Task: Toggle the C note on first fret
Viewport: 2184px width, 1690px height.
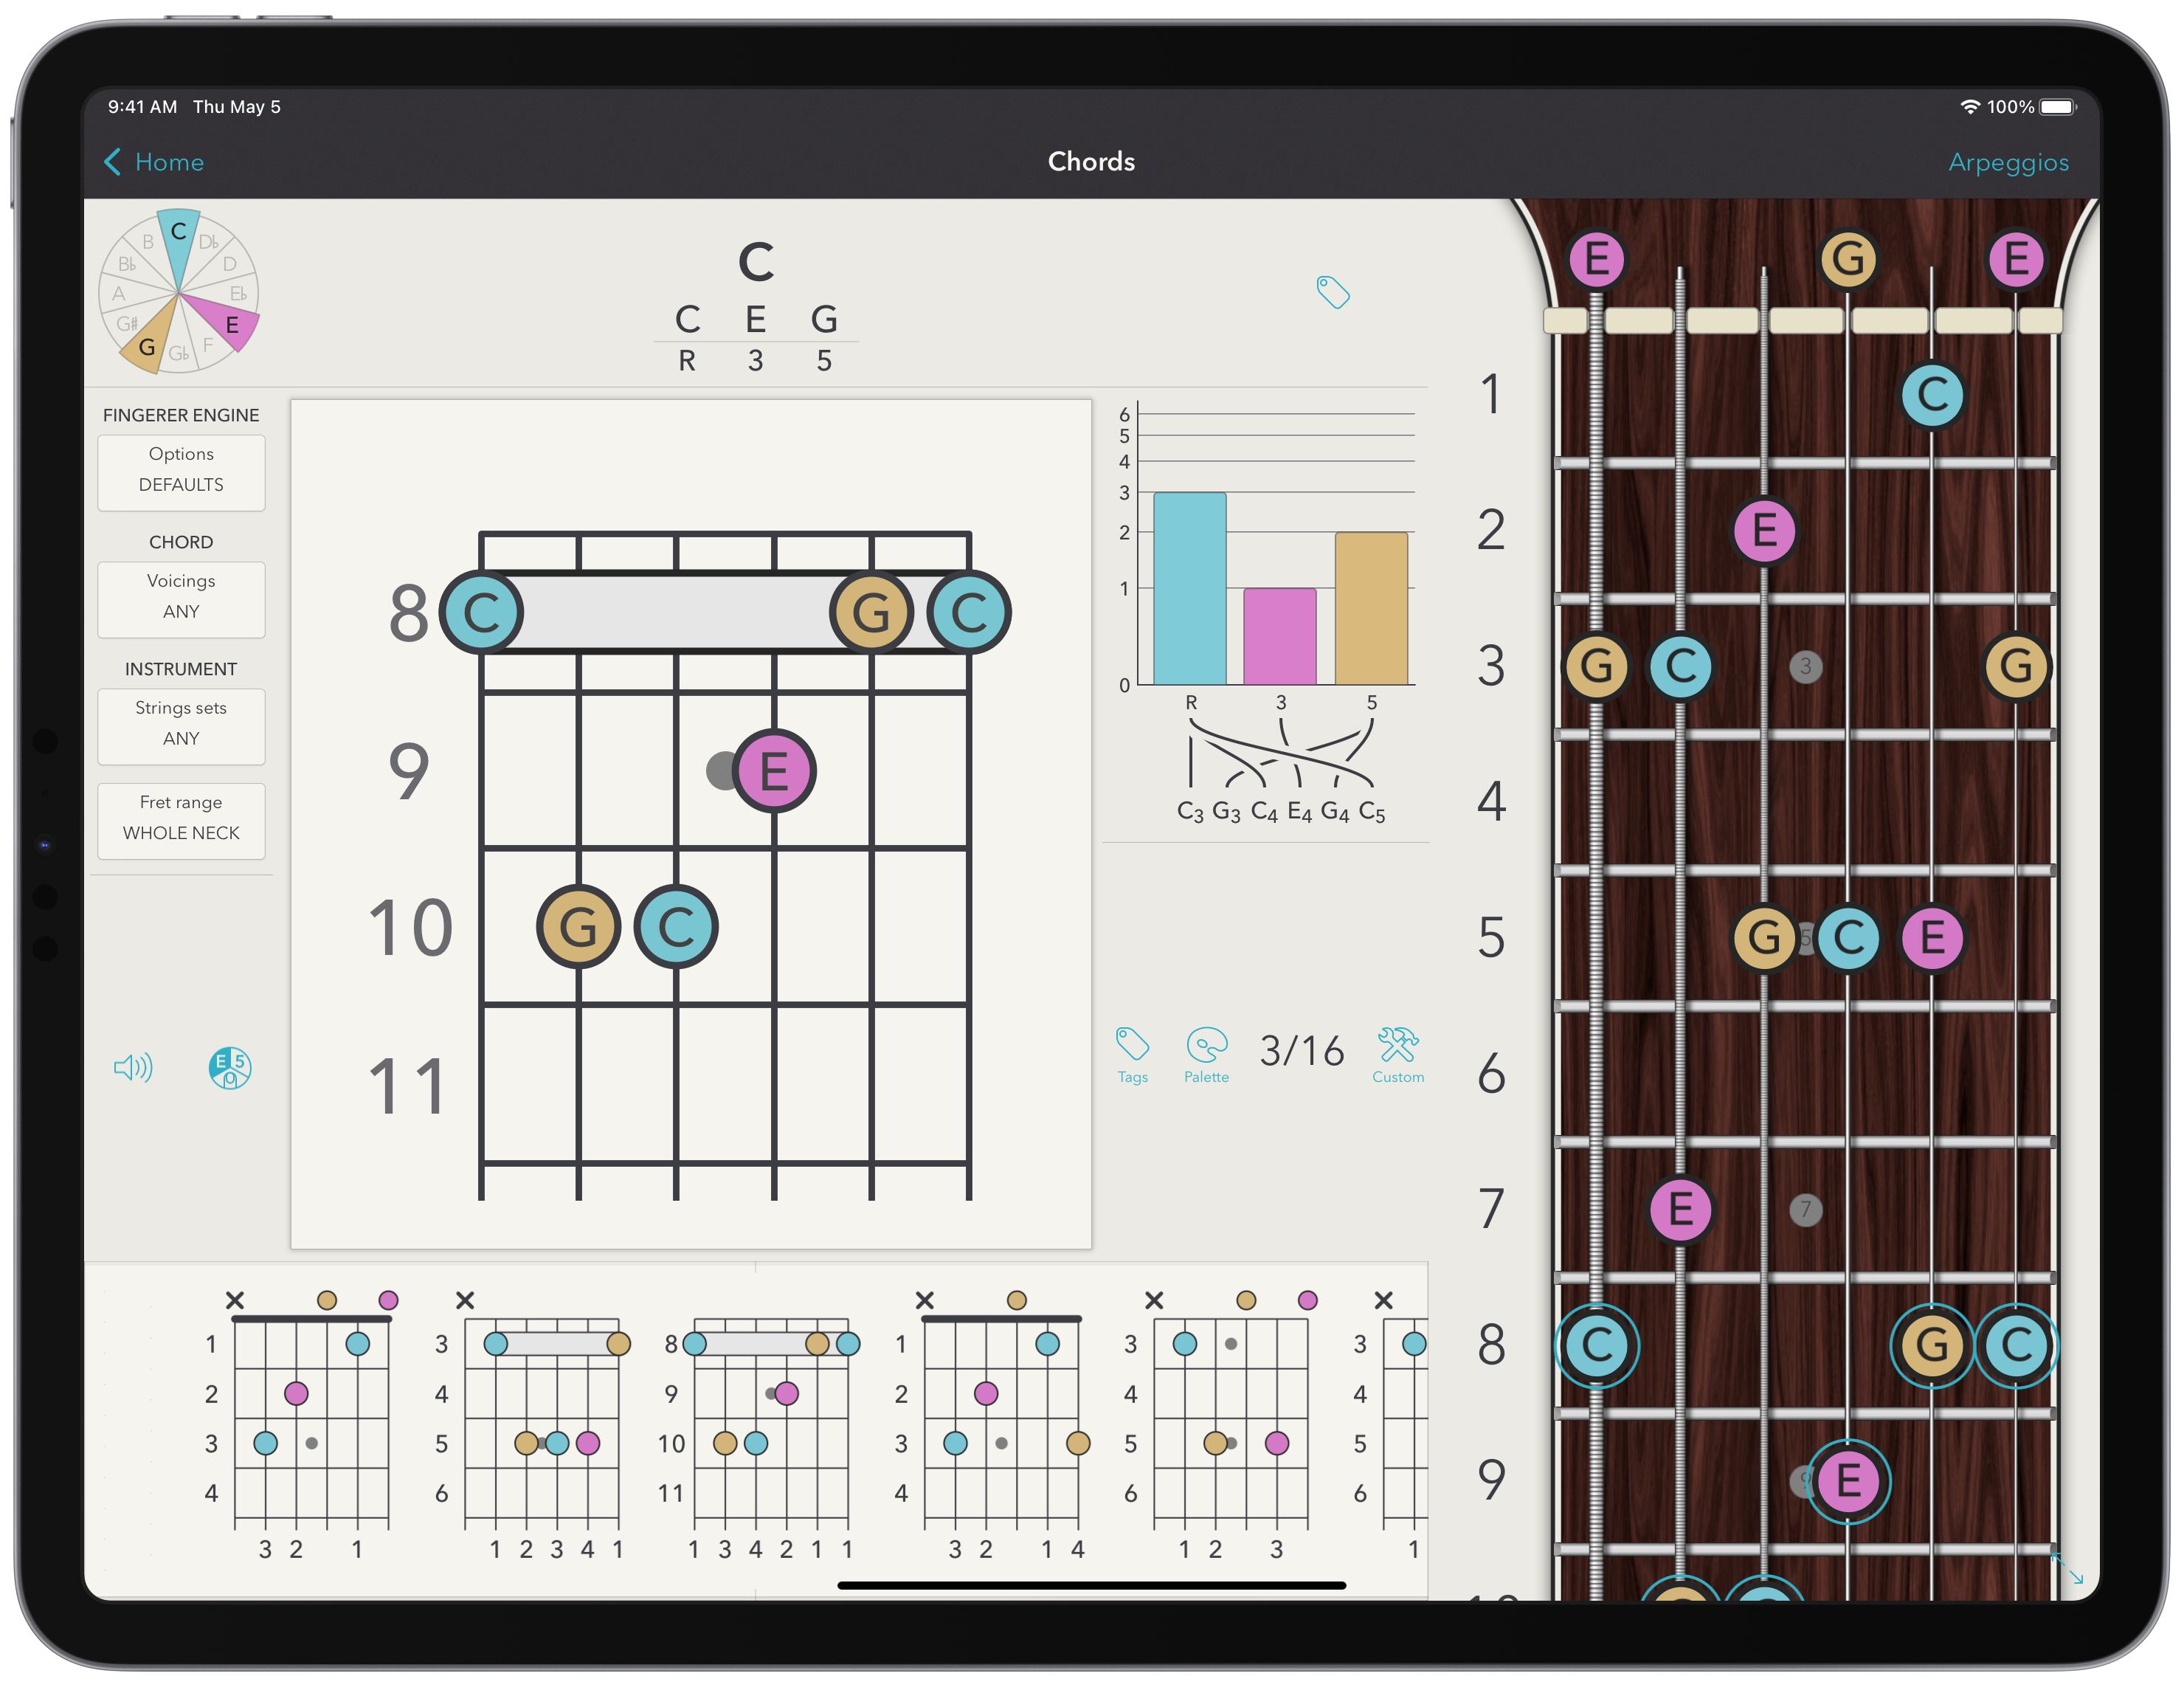Action: (x=1931, y=394)
